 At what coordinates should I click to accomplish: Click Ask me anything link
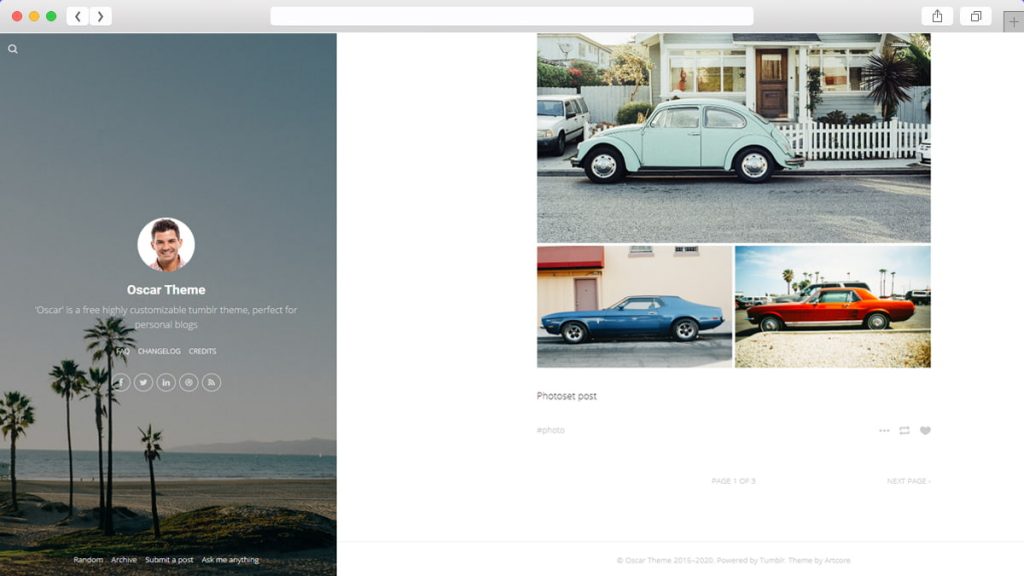pyautogui.click(x=231, y=560)
